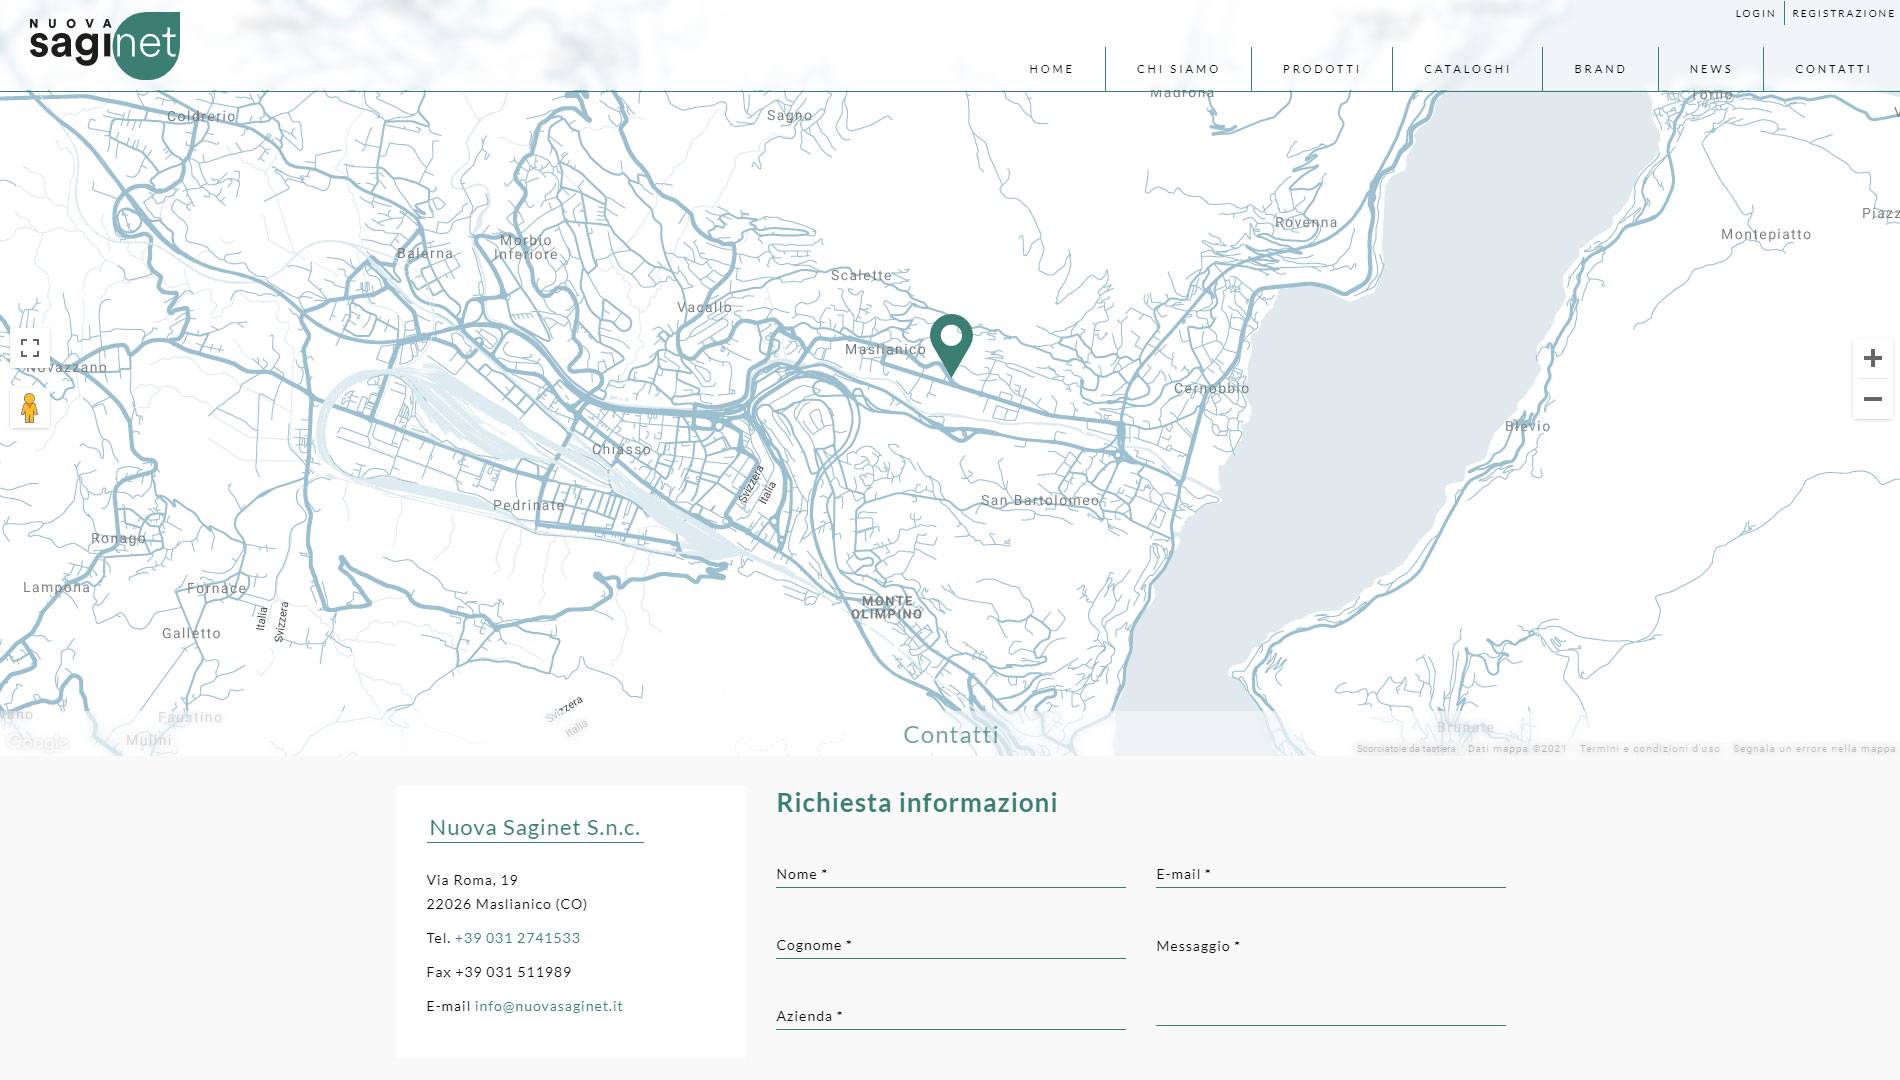Open the Registrazione link

[x=1843, y=14]
